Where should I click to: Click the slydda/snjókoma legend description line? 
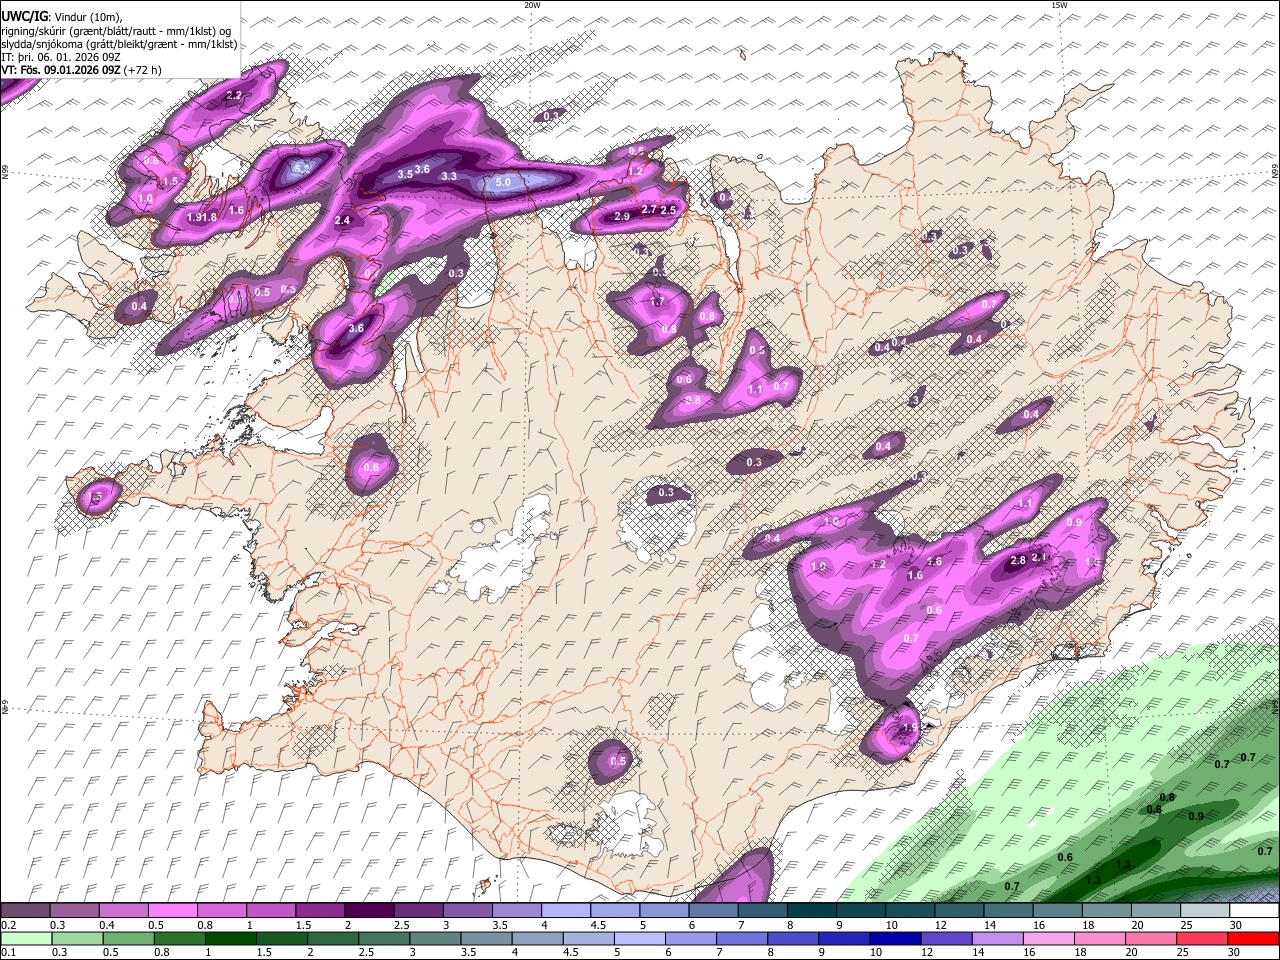pyautogui.click(x=119, y=43)
